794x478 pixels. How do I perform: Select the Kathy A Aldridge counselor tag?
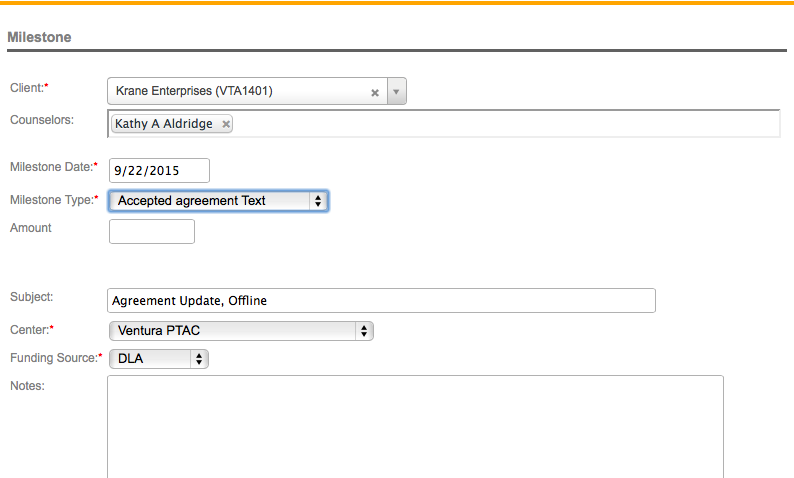(x=164, y=124)
